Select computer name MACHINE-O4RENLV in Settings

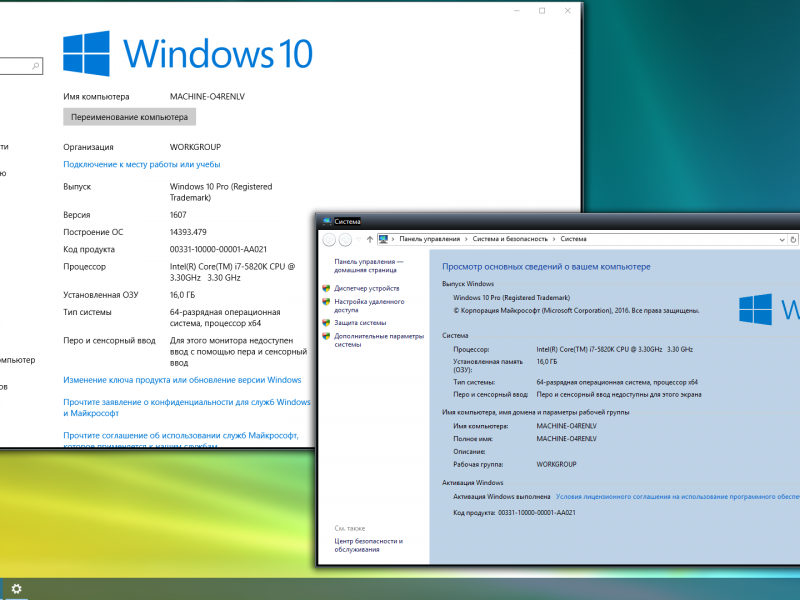207,96
